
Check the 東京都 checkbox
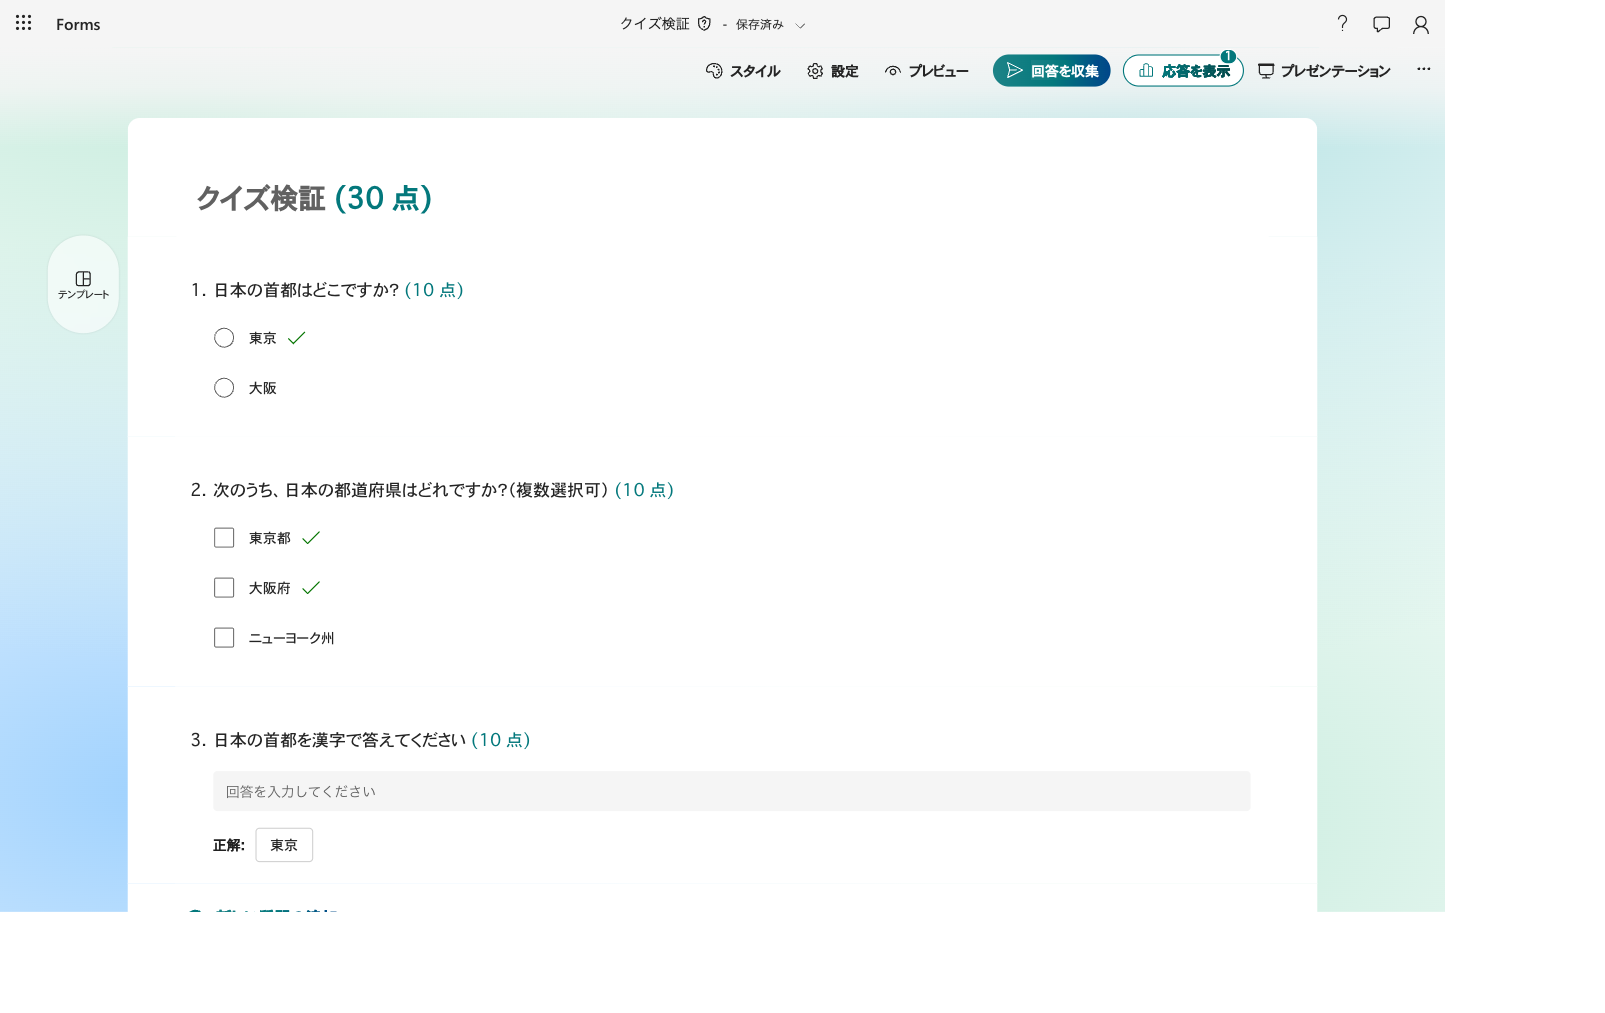(224, 538)
